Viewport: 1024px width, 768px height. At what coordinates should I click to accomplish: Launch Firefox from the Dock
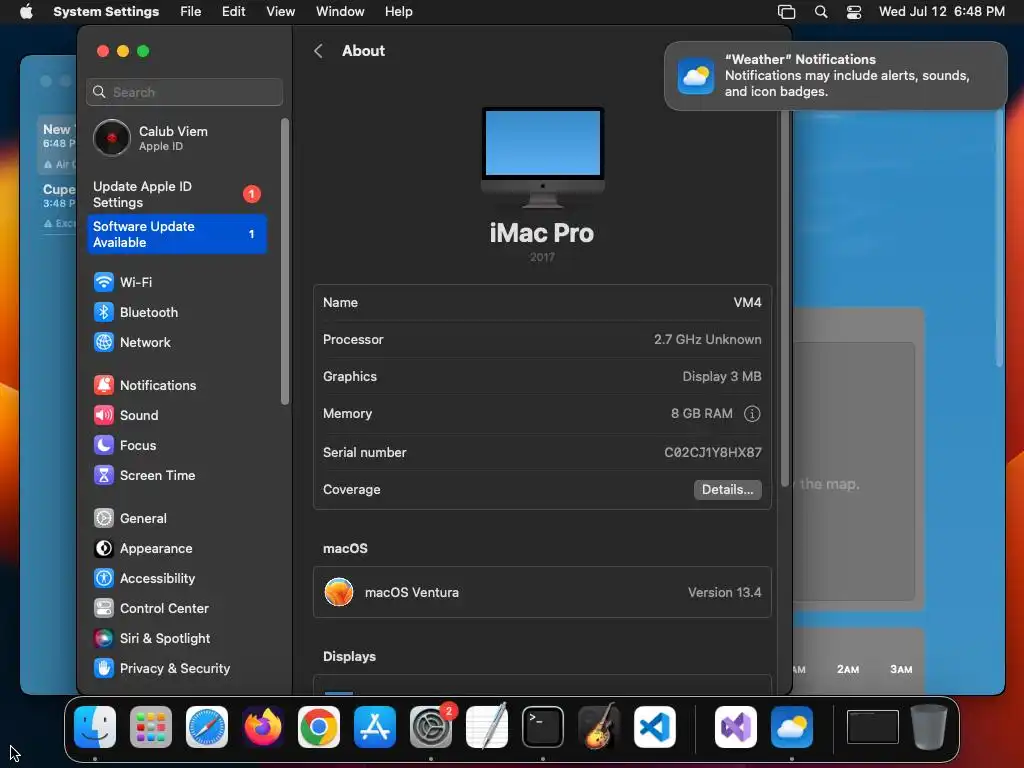coord(263,727)
